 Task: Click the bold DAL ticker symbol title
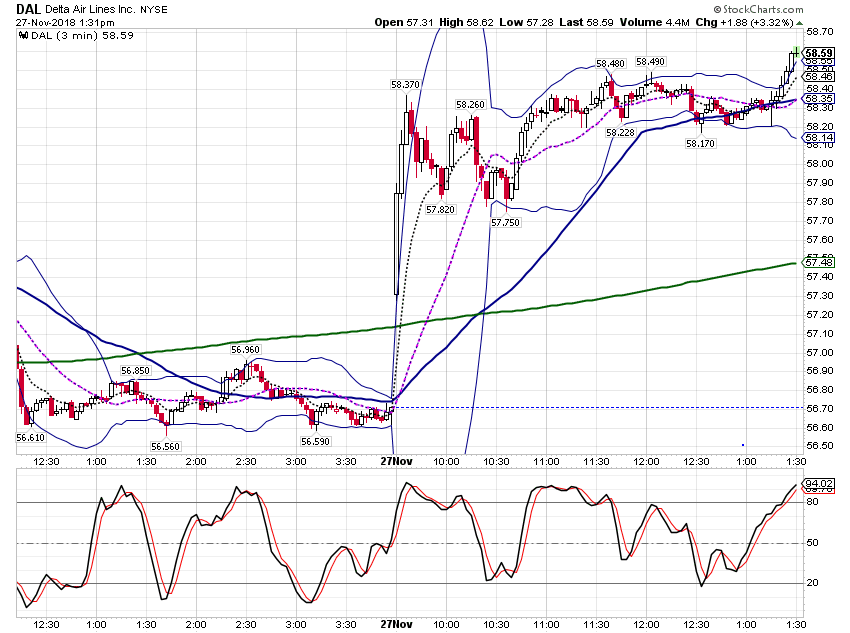(28, 9)
